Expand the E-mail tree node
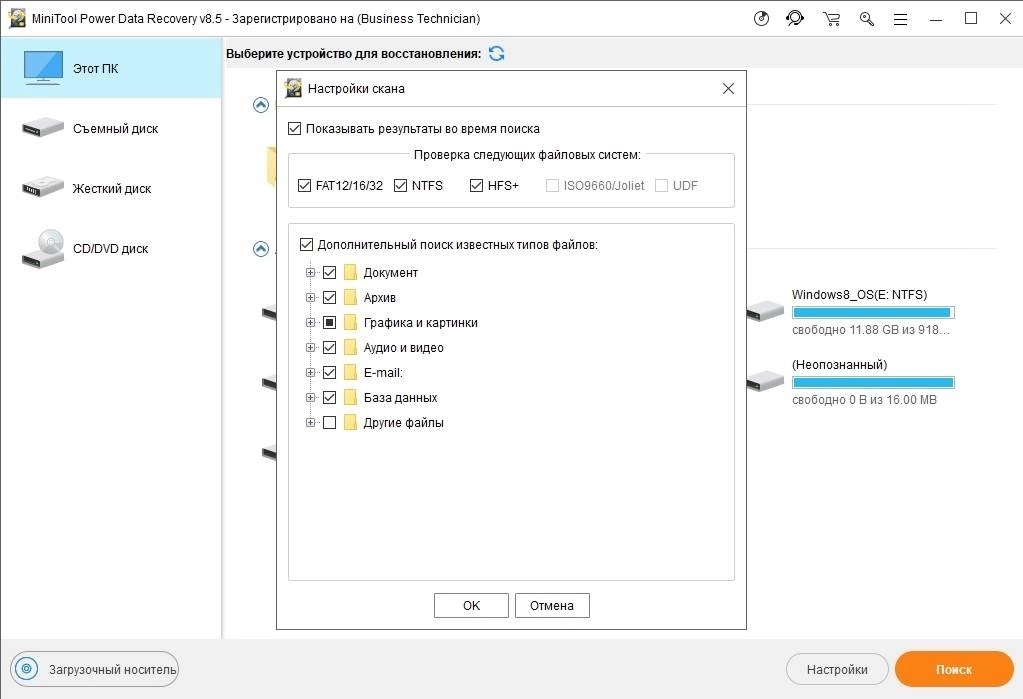 [x=311, y=372]
